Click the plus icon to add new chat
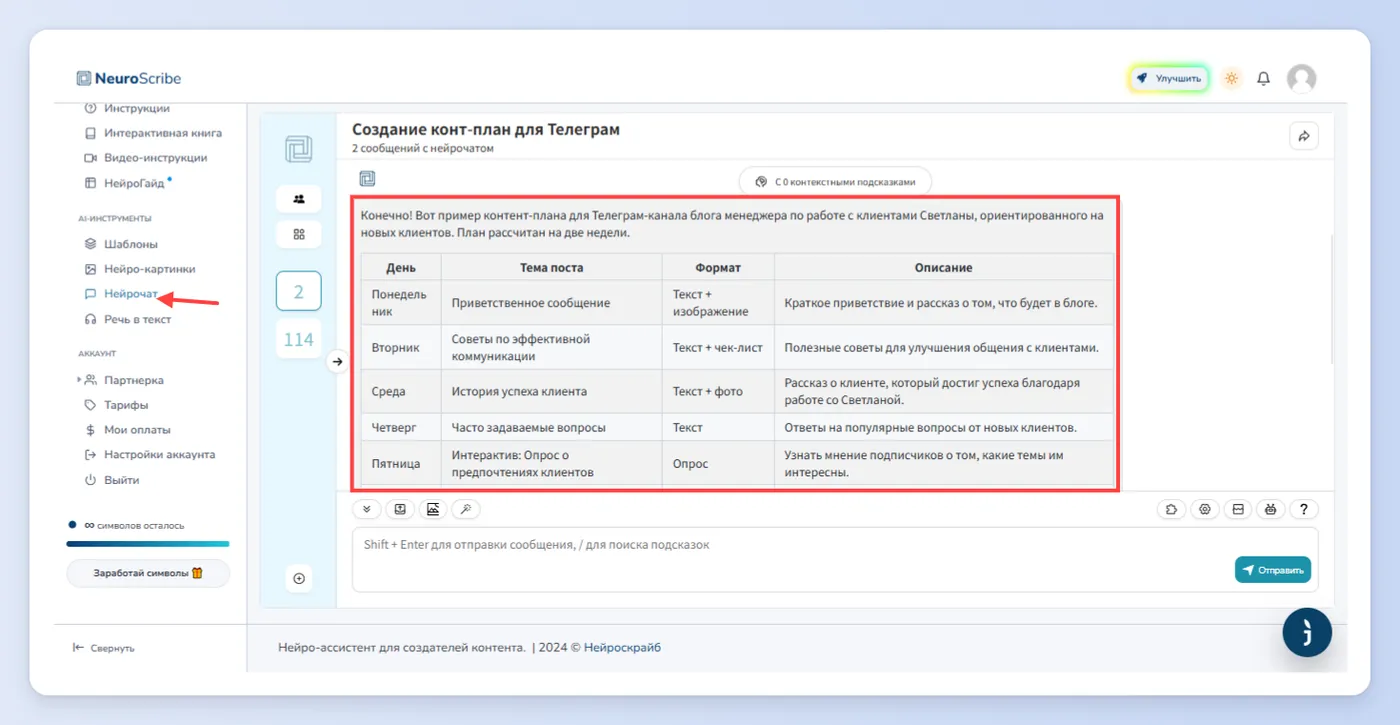The height and width of the screenshot is (725, 1400). point(299,578)
